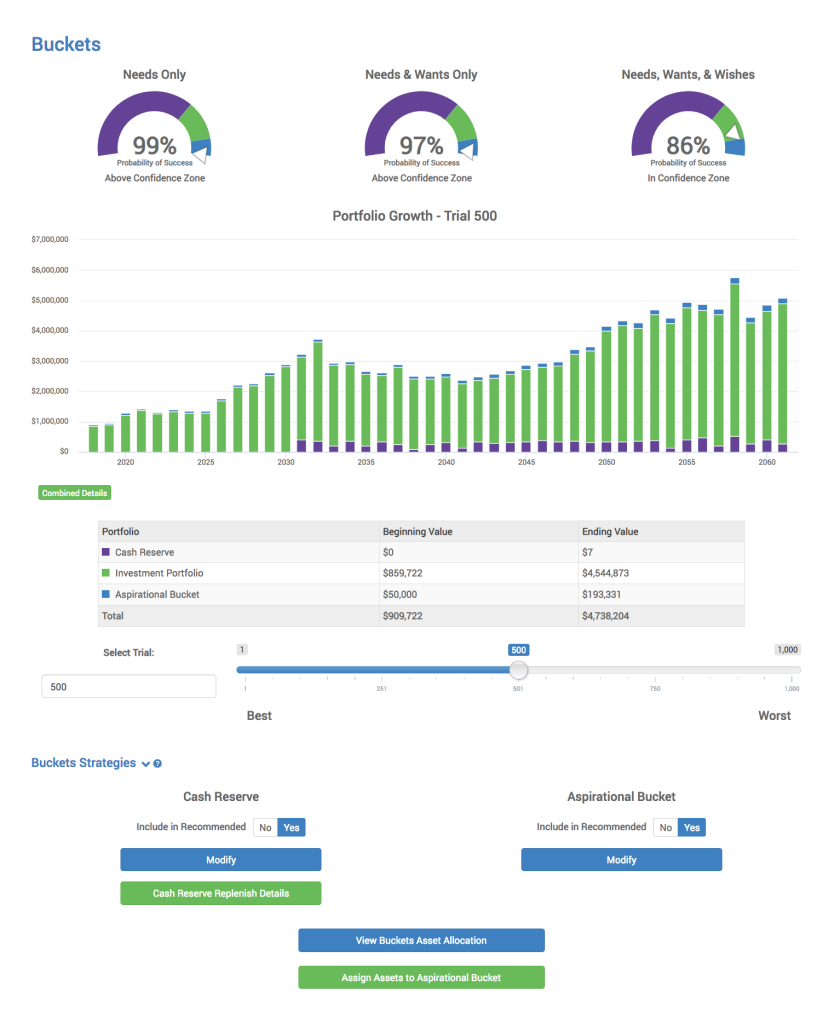Open Cash Reserve Replenish Details
This screenshot has width=840, height=1026.
click(x=220, y=893)
